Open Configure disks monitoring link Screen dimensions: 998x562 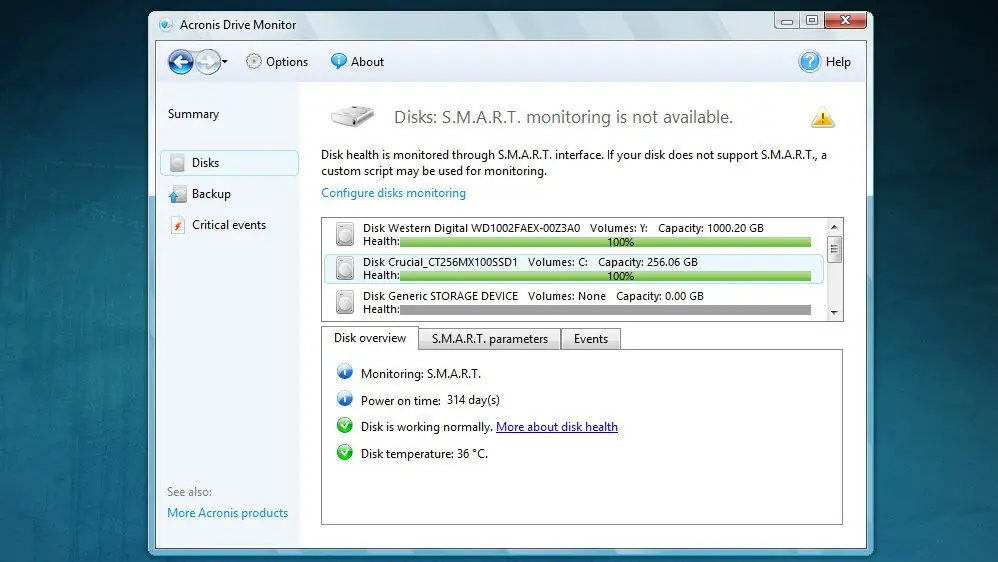pyautogui.click(x=393, y=193)
